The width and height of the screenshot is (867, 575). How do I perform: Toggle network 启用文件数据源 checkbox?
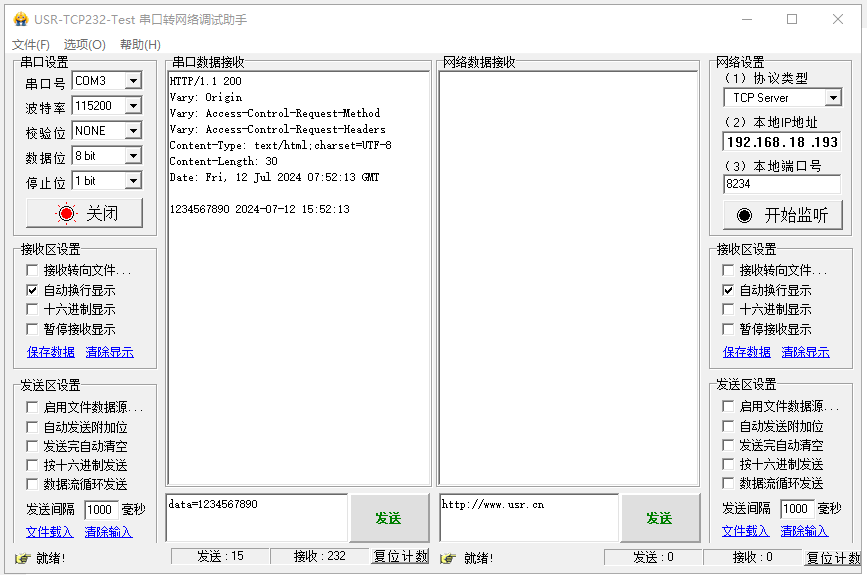728,406
